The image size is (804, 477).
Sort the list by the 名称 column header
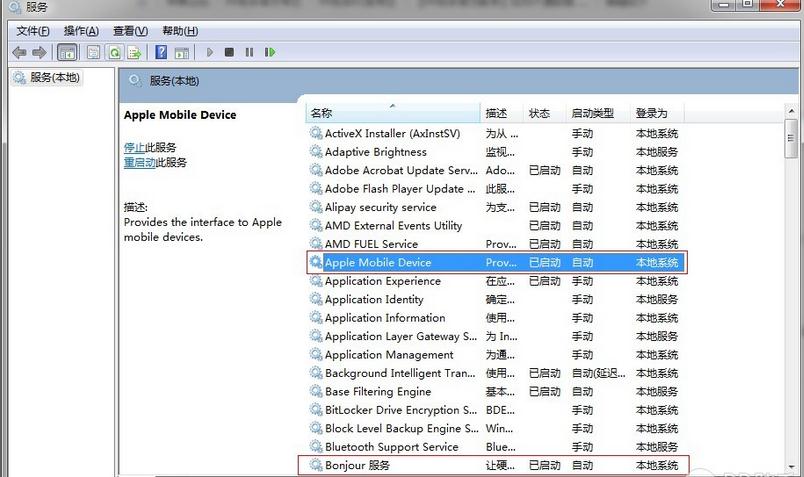(392, 113)
